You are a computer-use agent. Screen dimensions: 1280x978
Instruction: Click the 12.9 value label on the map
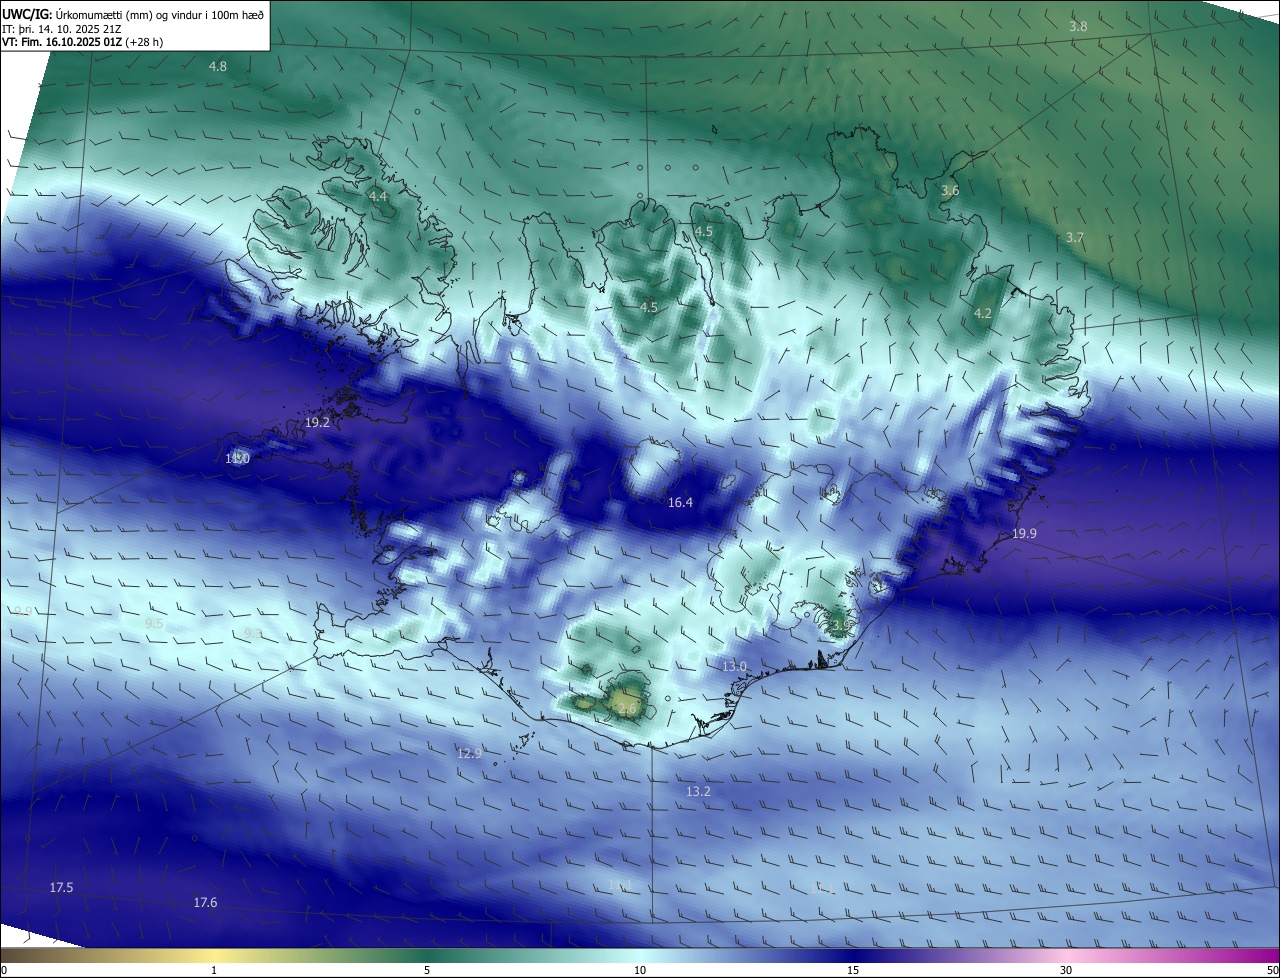click(470, 753)
